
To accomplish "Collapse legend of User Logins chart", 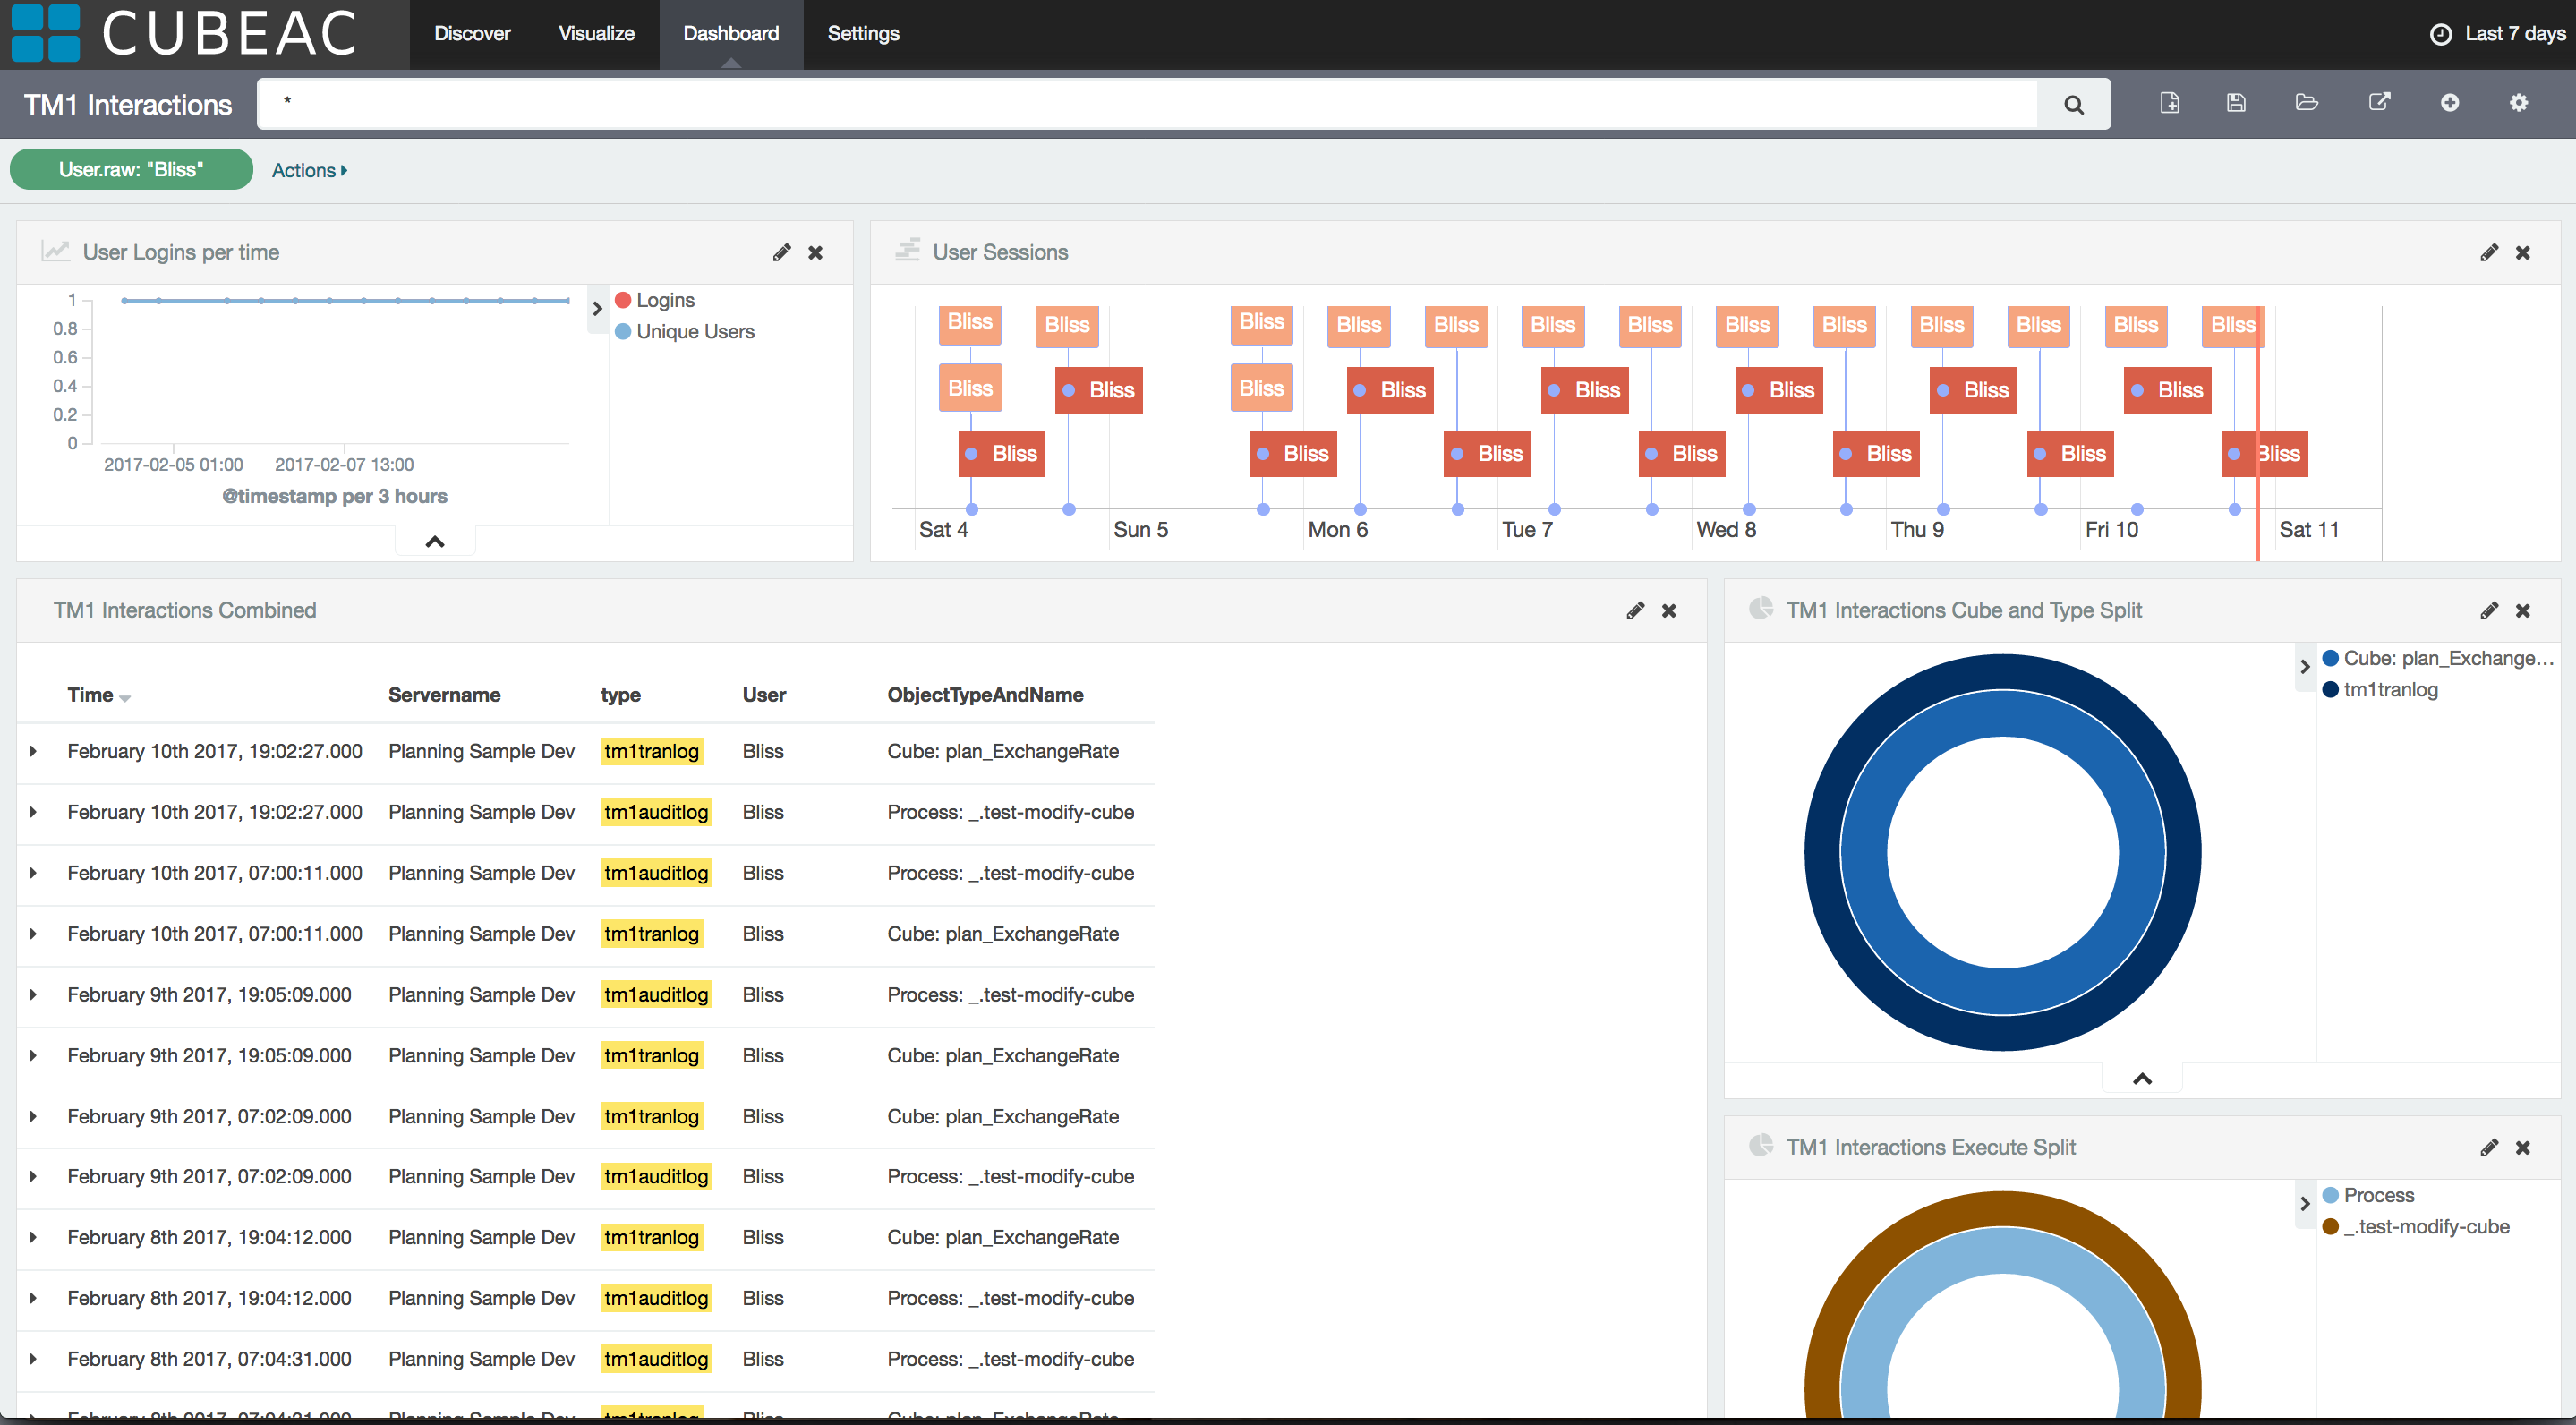I will tap(597, 309).
